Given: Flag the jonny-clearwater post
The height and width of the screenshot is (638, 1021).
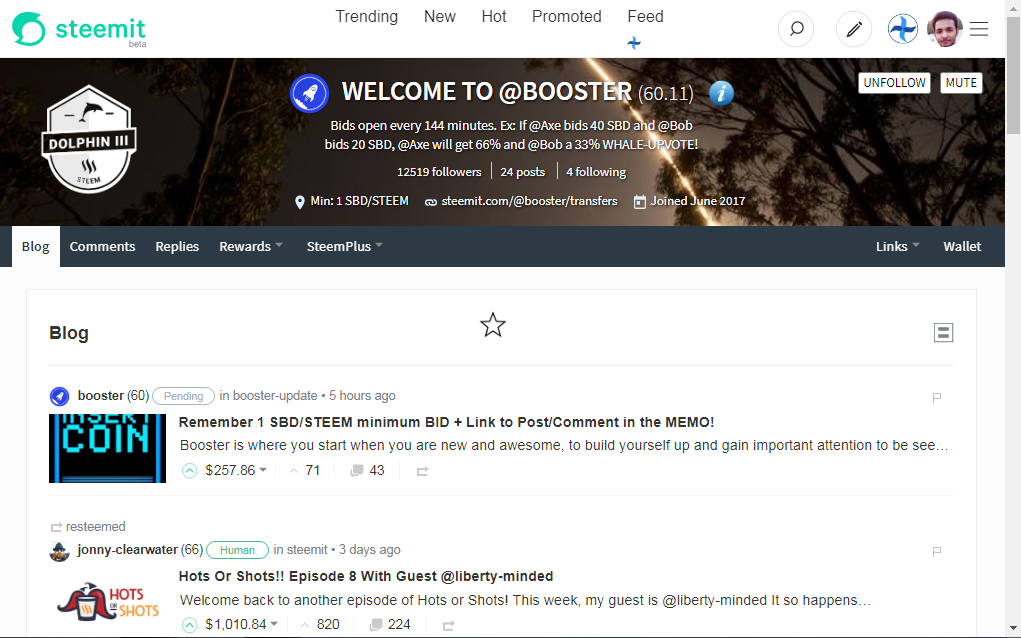Looking at the screenshot, I should click(936, 551).
